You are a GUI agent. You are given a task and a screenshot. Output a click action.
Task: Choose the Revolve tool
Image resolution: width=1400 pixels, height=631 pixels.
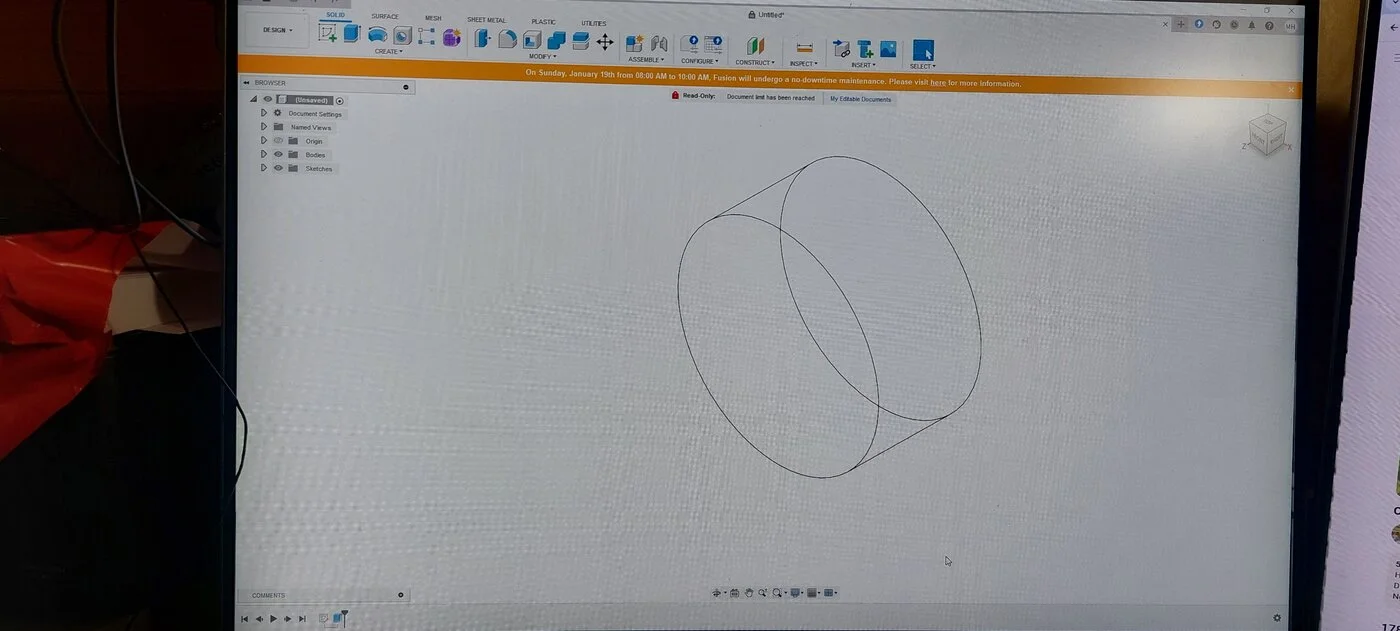(x=377, y=35)
